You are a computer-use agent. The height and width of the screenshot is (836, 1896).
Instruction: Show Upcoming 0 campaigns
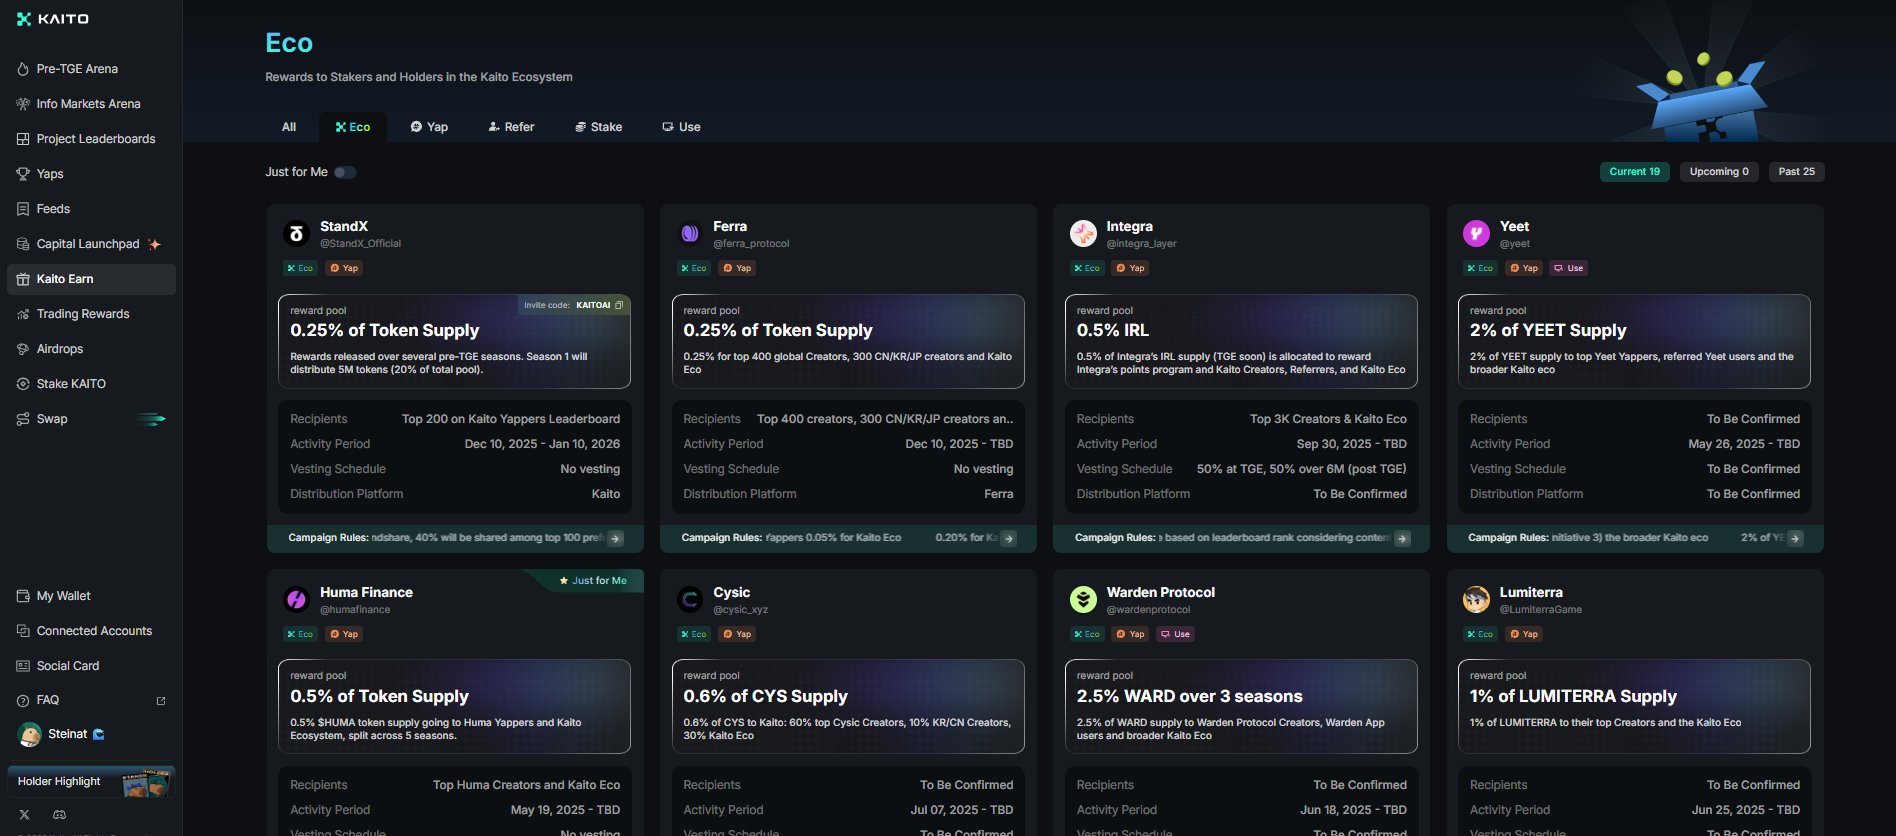point(1719,172)
